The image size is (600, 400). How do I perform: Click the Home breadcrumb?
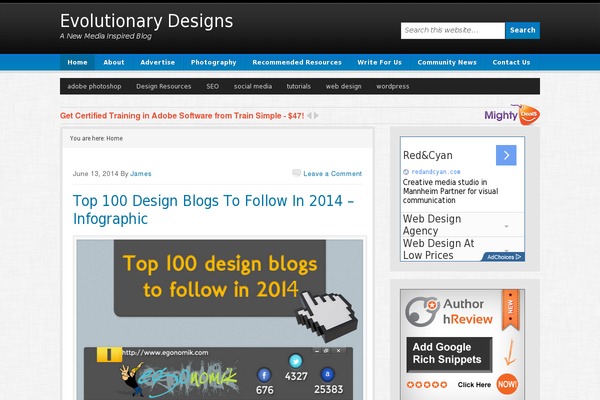(114, 139)
